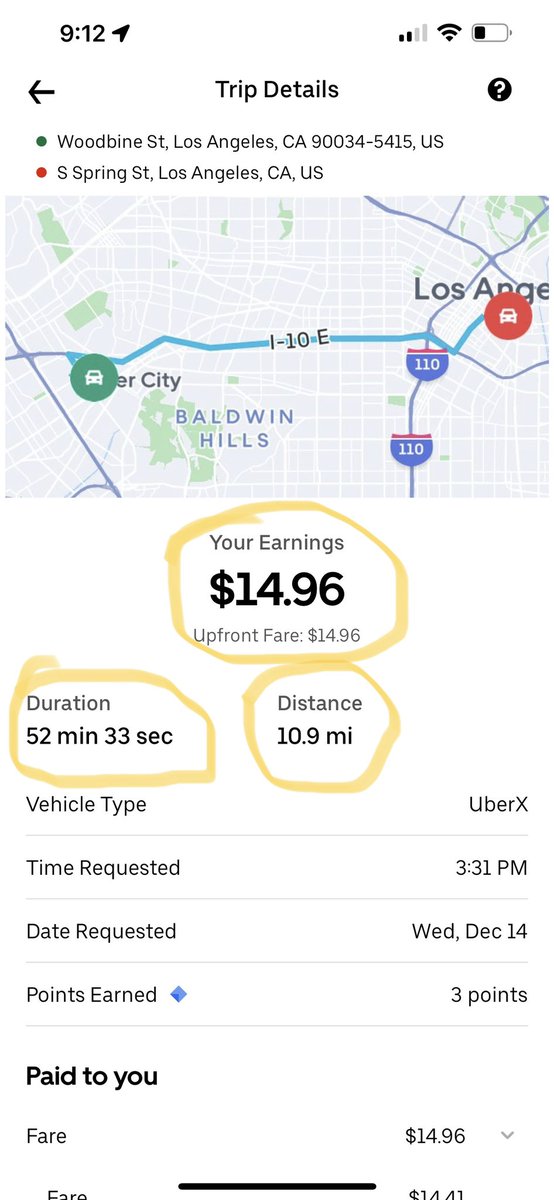Tap the Woodbine St pickup address

(250, 142)
